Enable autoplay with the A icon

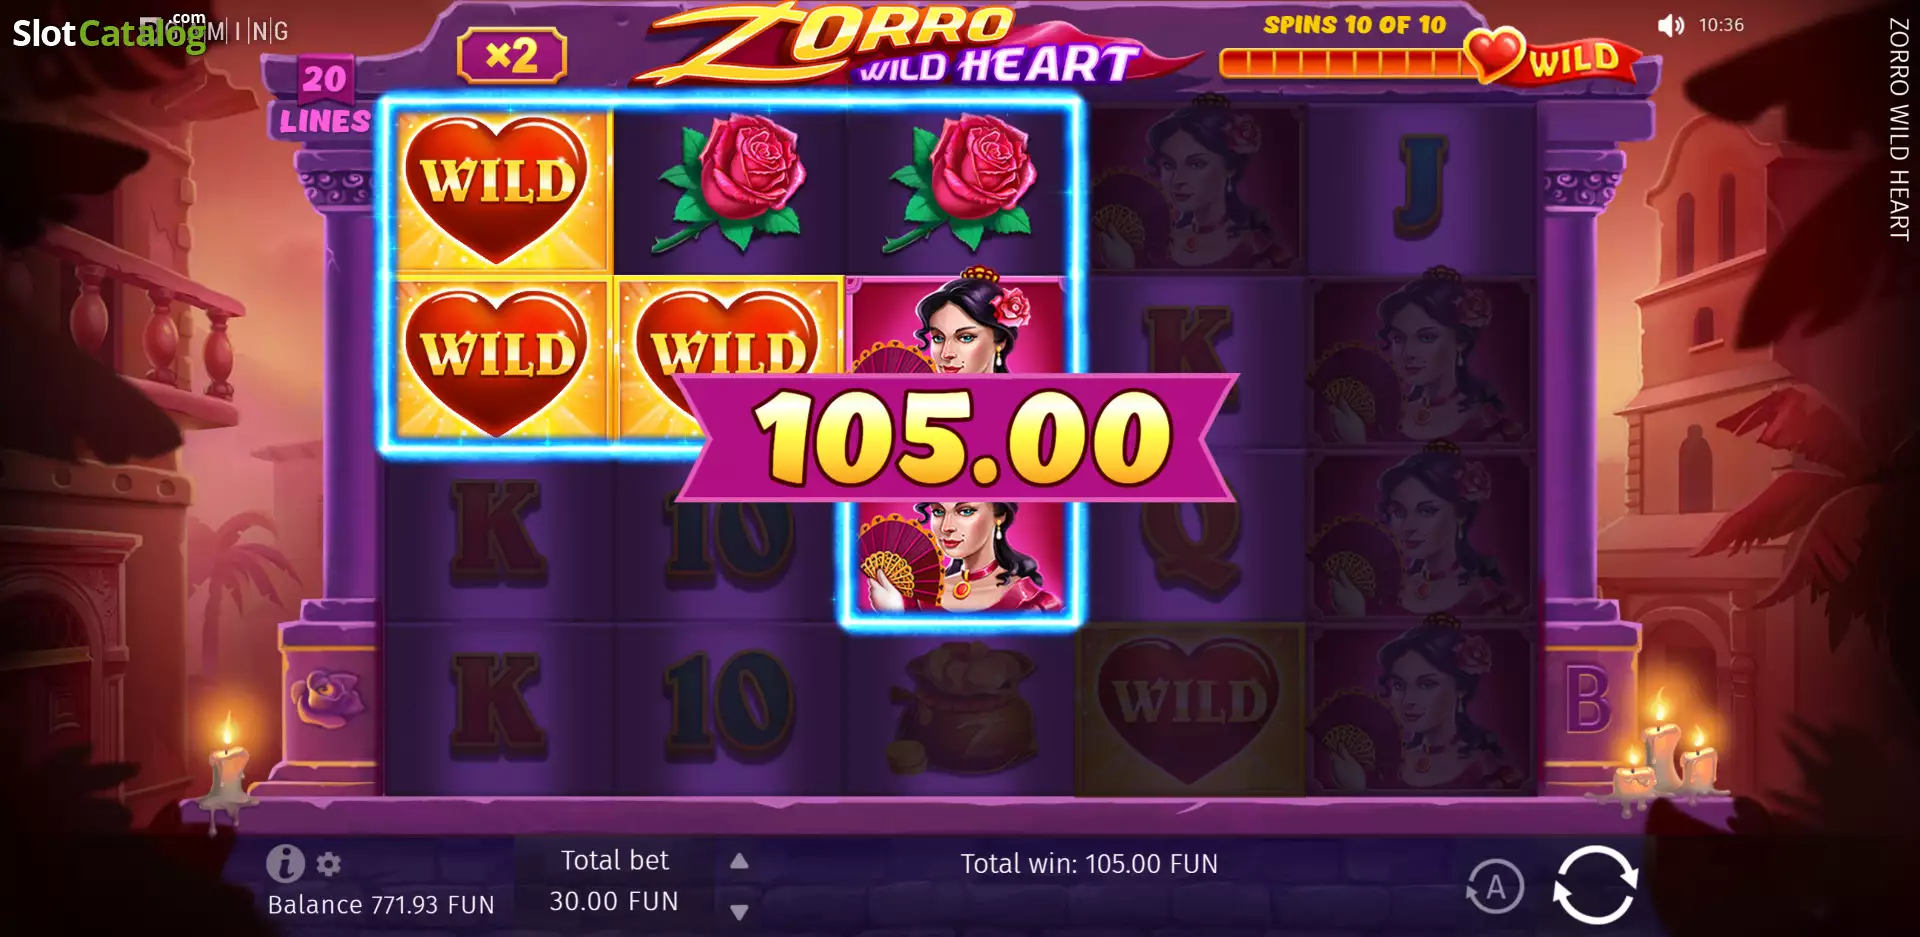tap(1495, 886)
